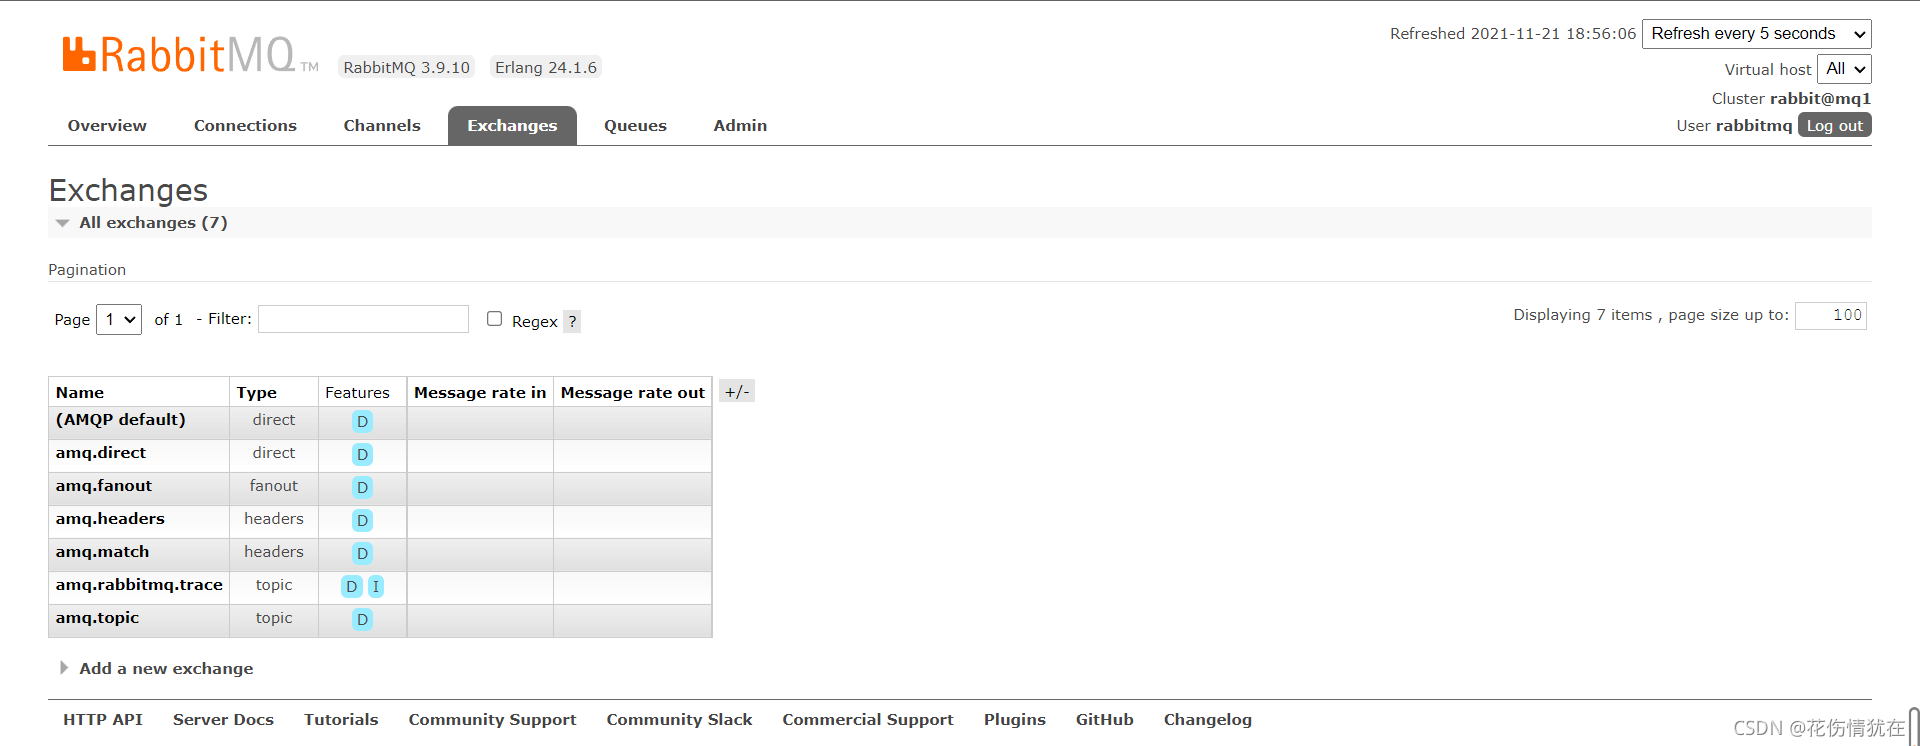The image size is (1920, 746).
Task: Go to the Connections tab
Action: coord(245,125)
